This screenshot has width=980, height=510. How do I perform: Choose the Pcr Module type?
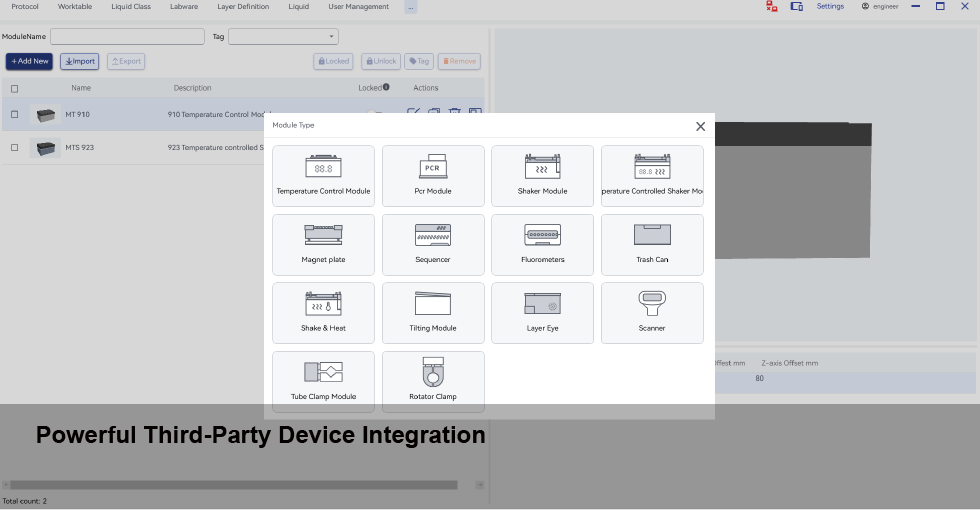click(433, 176)
